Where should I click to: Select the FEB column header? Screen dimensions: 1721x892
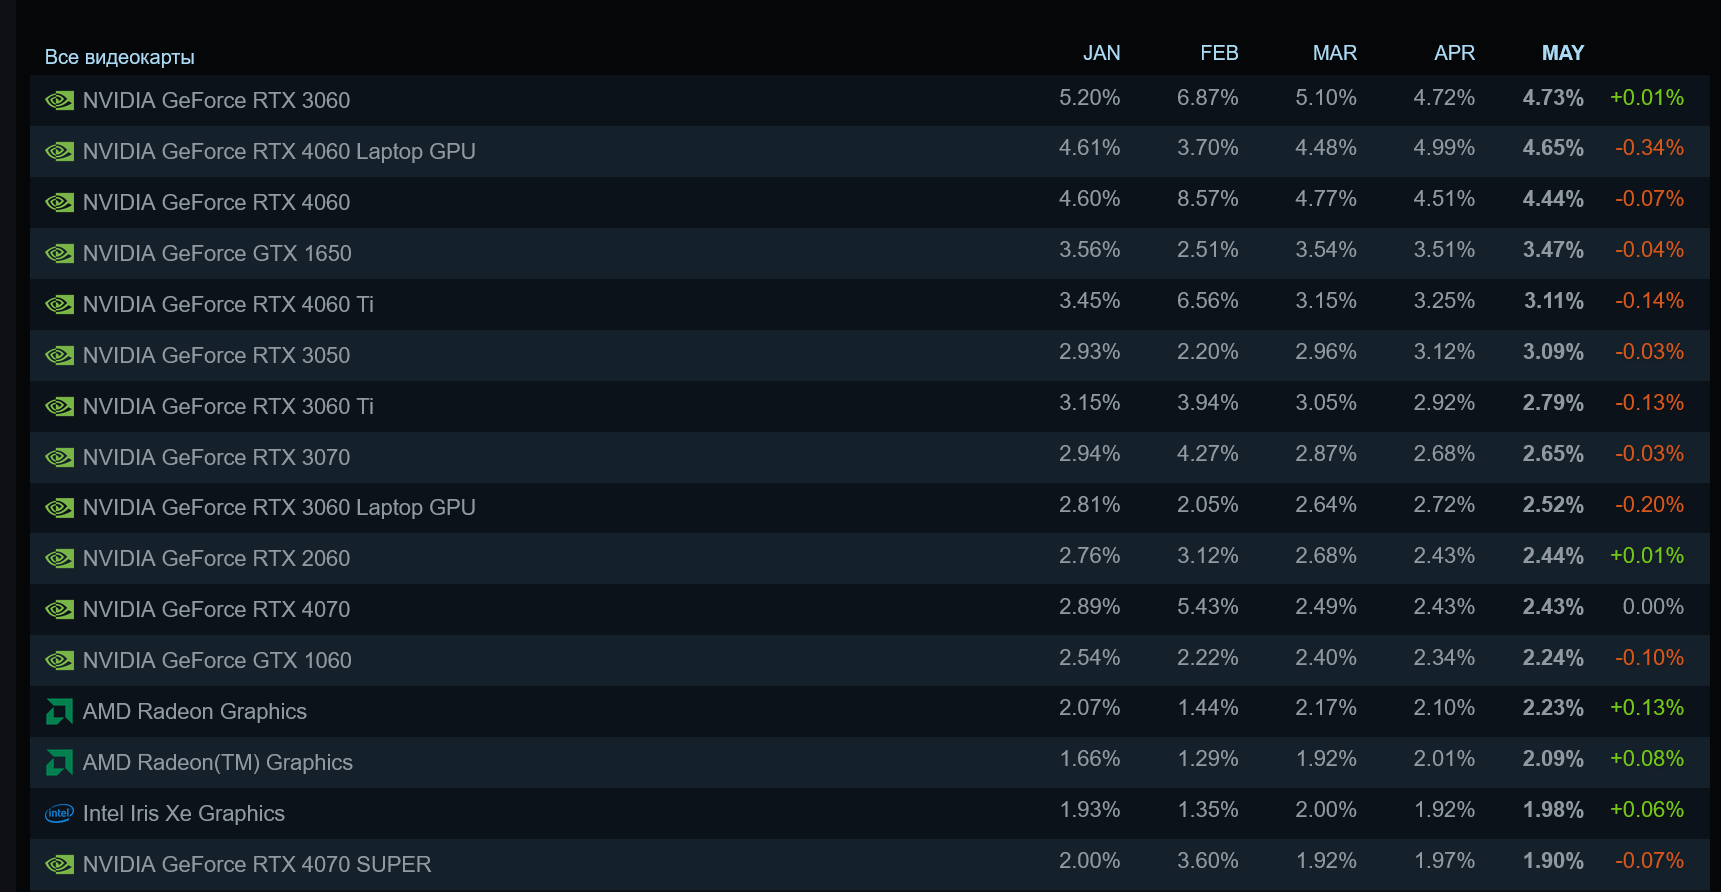[x=1219, y=53]
